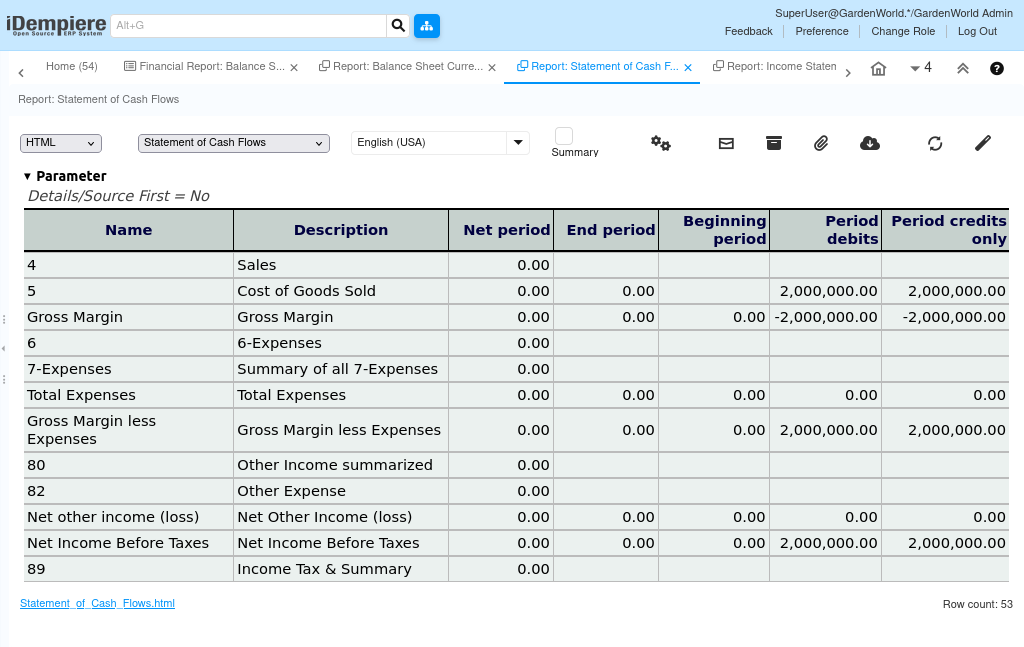Select Other Expense description cell
Screen dimensions: 1024x647
[x=341, y=491]
